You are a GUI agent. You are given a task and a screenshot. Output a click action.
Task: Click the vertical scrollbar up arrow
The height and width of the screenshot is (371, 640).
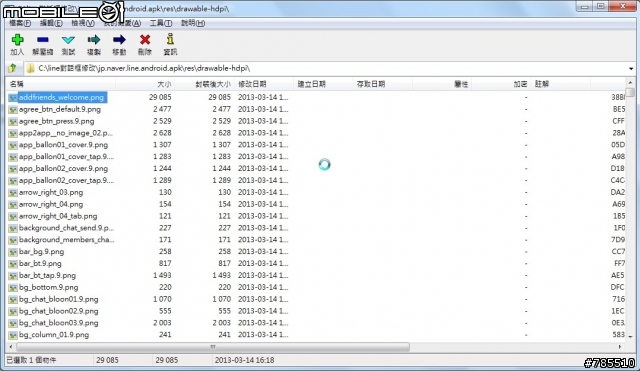[631, 83]
